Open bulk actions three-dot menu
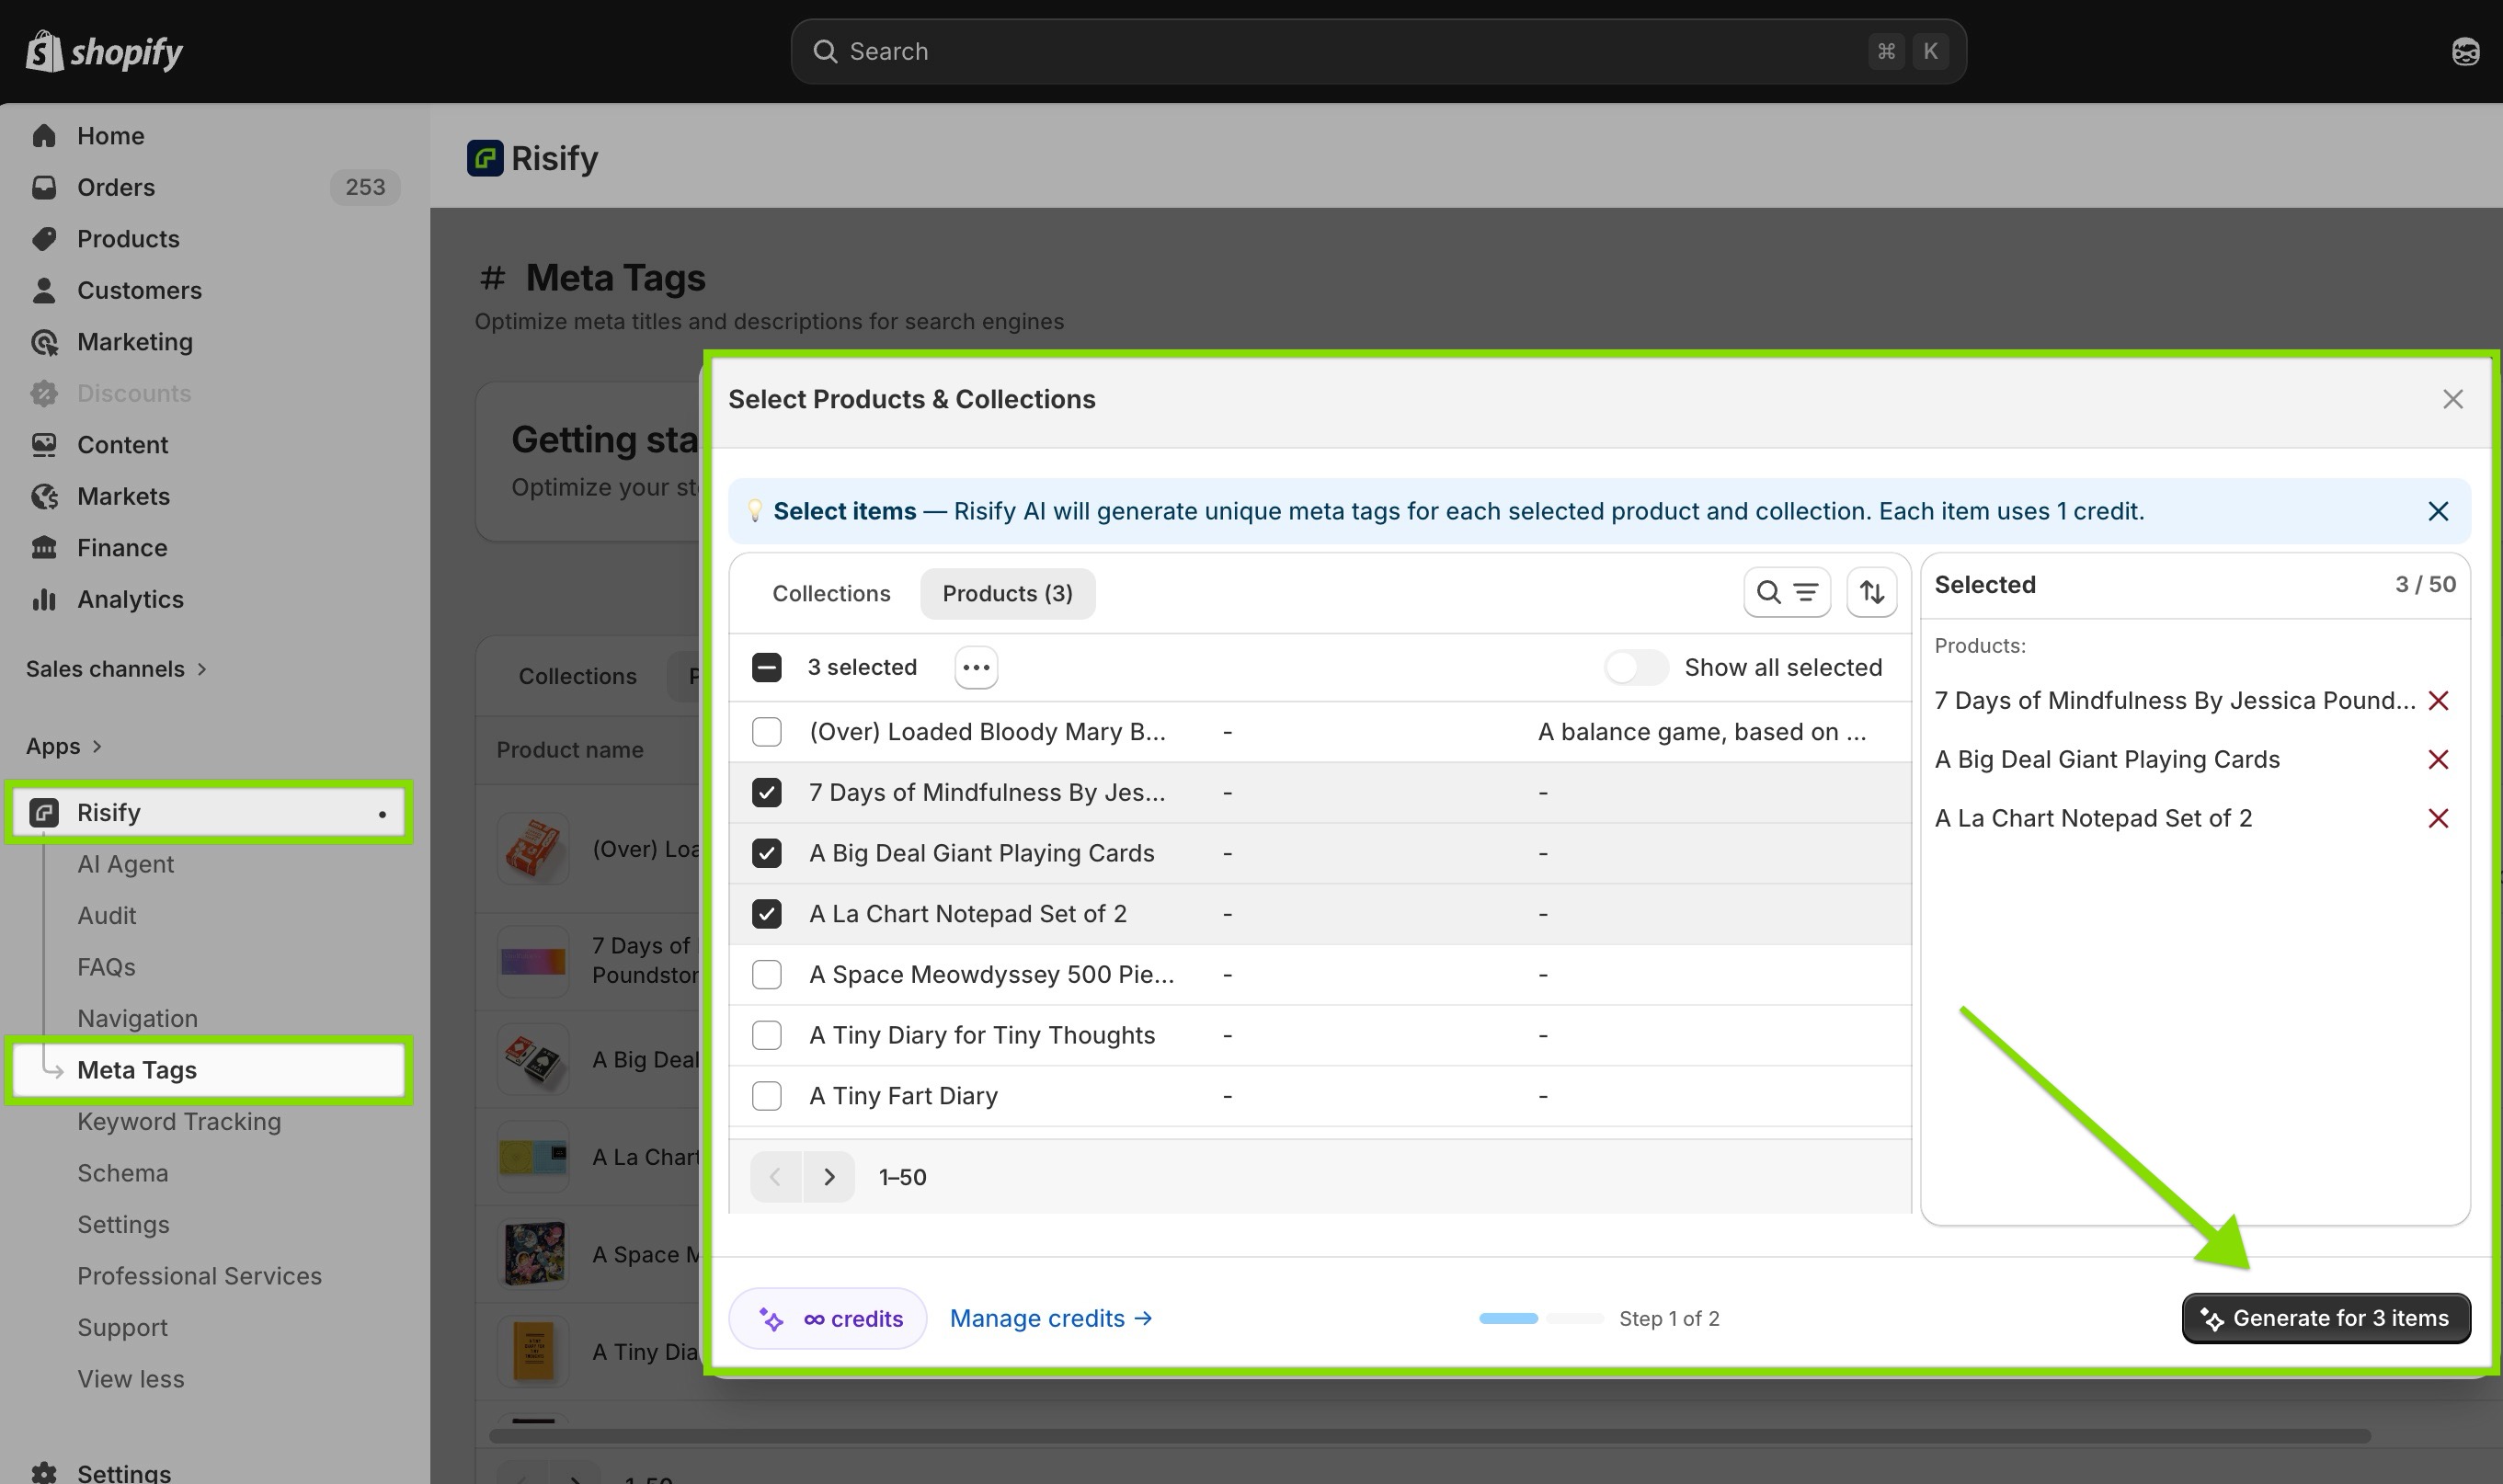Screen dimensions: 2503x1484 pos(976,667)
